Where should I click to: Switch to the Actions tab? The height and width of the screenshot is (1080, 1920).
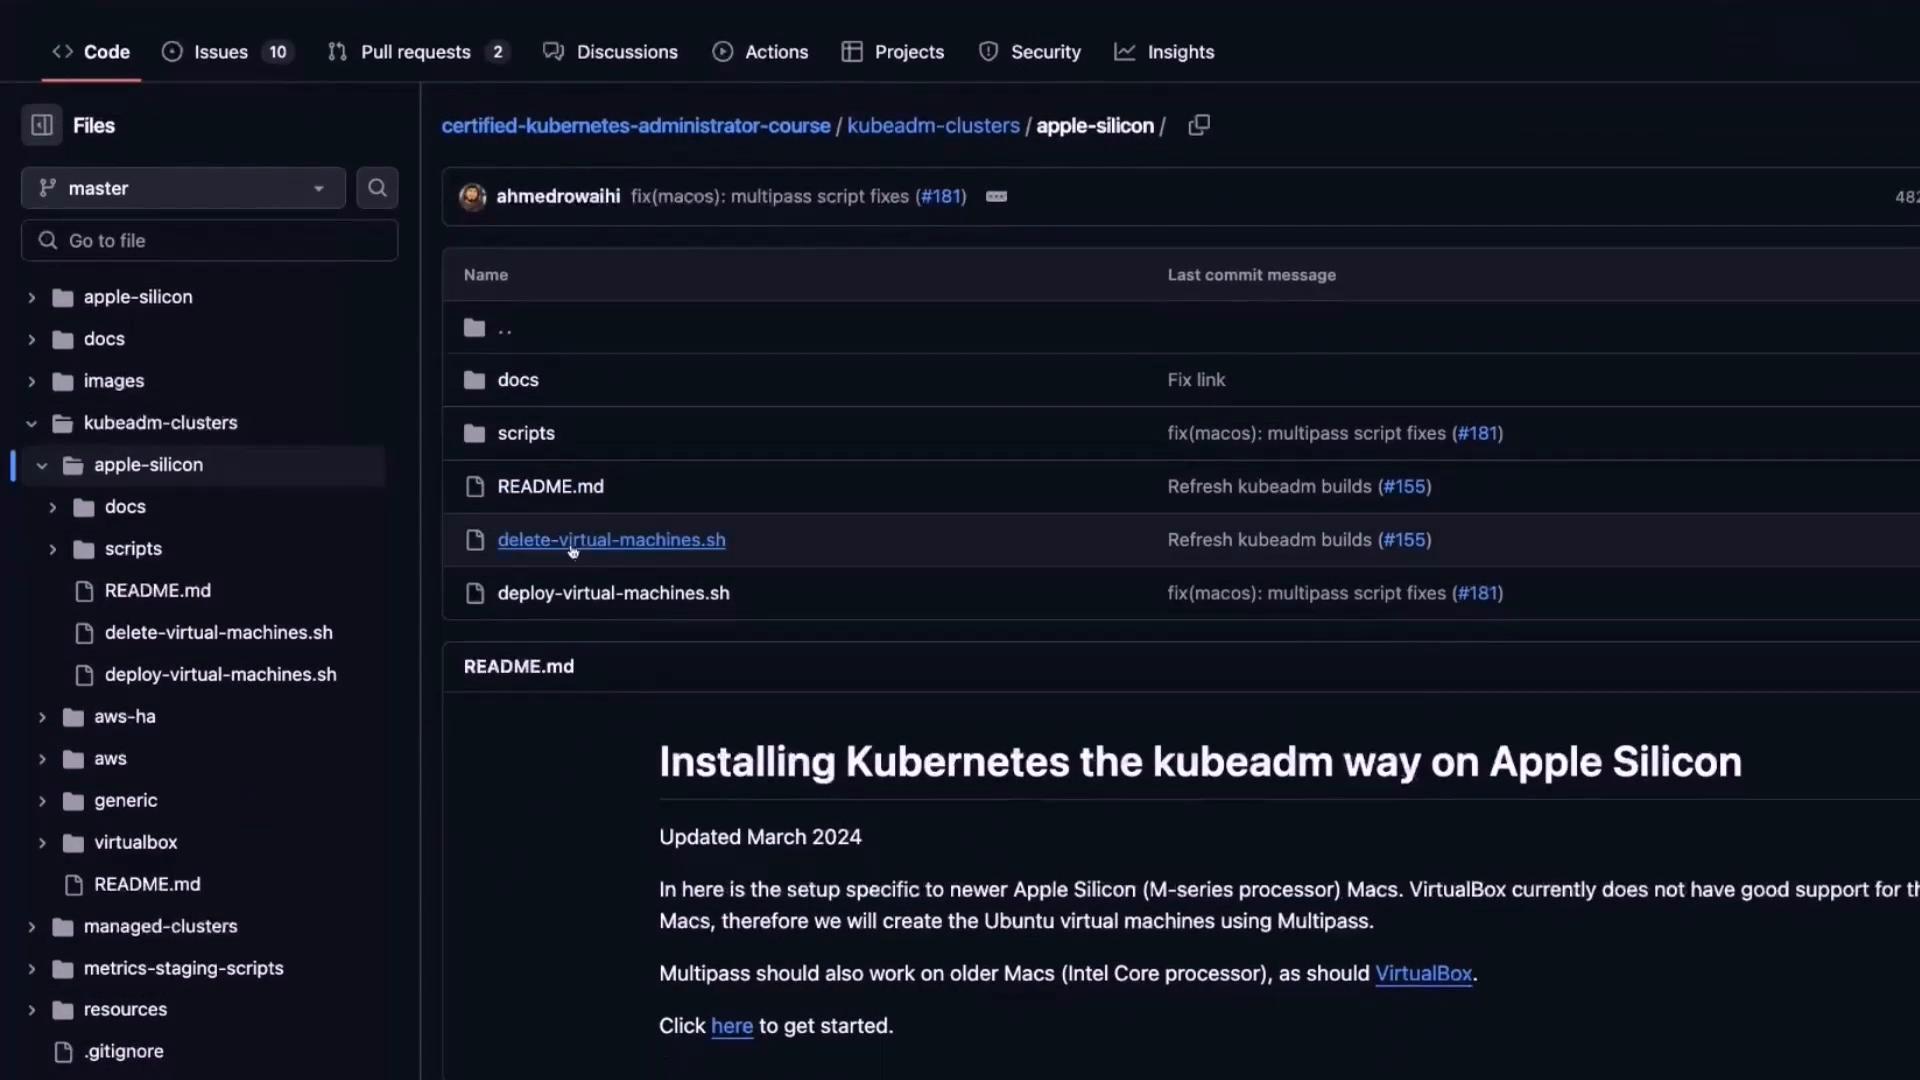(760, 52)
